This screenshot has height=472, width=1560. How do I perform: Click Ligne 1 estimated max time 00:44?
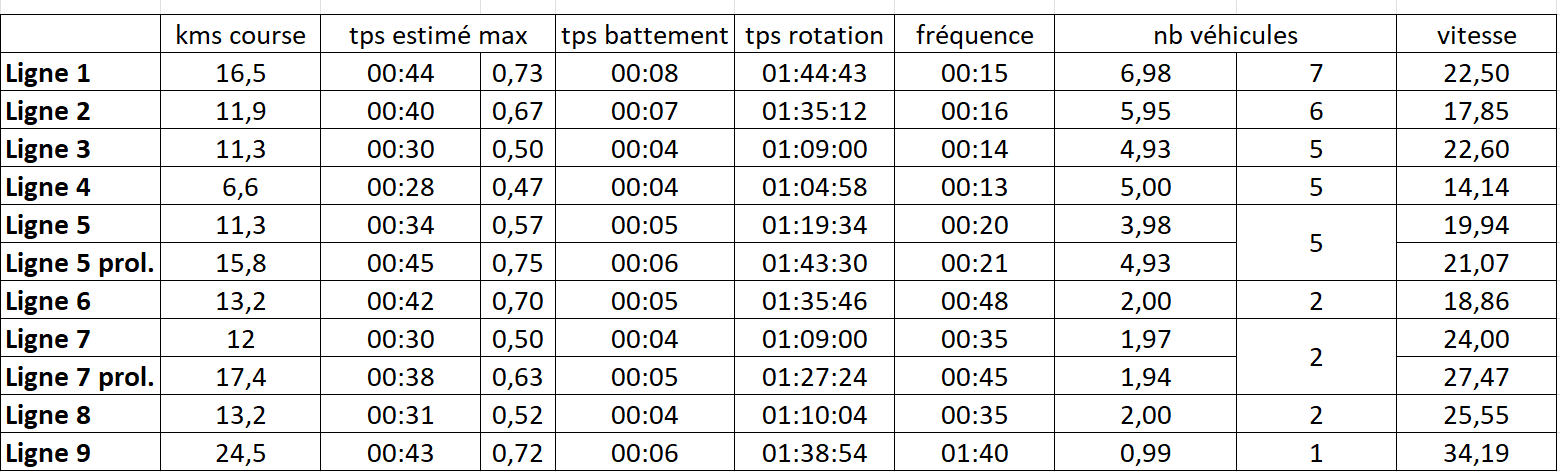(400, 73)
